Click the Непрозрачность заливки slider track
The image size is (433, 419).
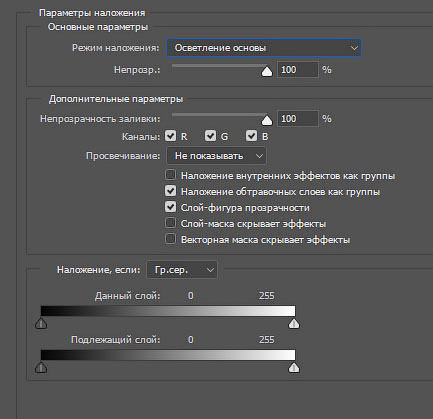219,115
